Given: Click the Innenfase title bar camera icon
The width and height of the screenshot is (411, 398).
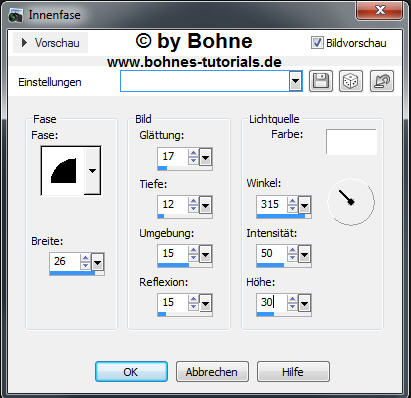Looking at the screenshot, I should click(16, 15).
